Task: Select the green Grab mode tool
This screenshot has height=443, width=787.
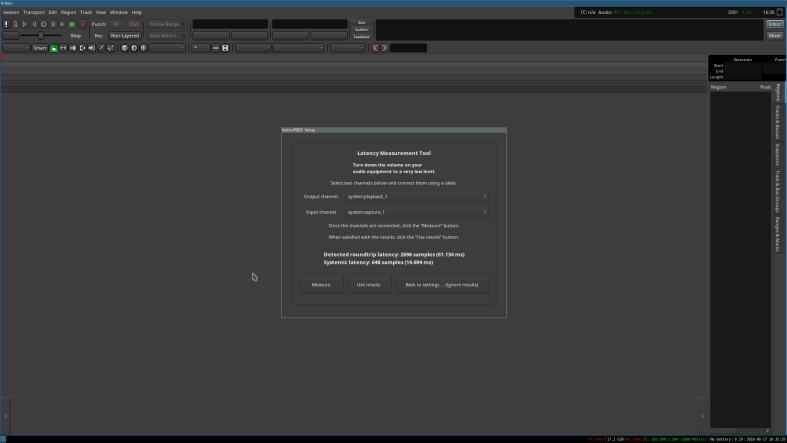Action: click(x=54, y=48)
